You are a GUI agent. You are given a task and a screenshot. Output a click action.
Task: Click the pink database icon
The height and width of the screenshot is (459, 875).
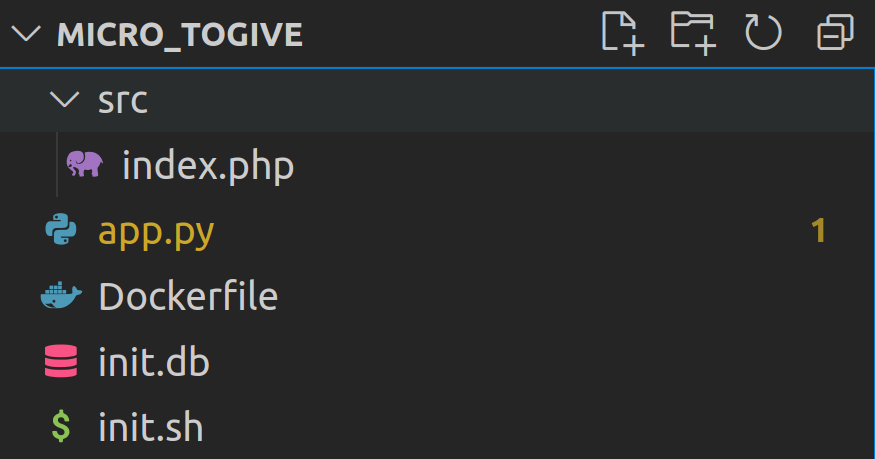(x=61, y=362)
